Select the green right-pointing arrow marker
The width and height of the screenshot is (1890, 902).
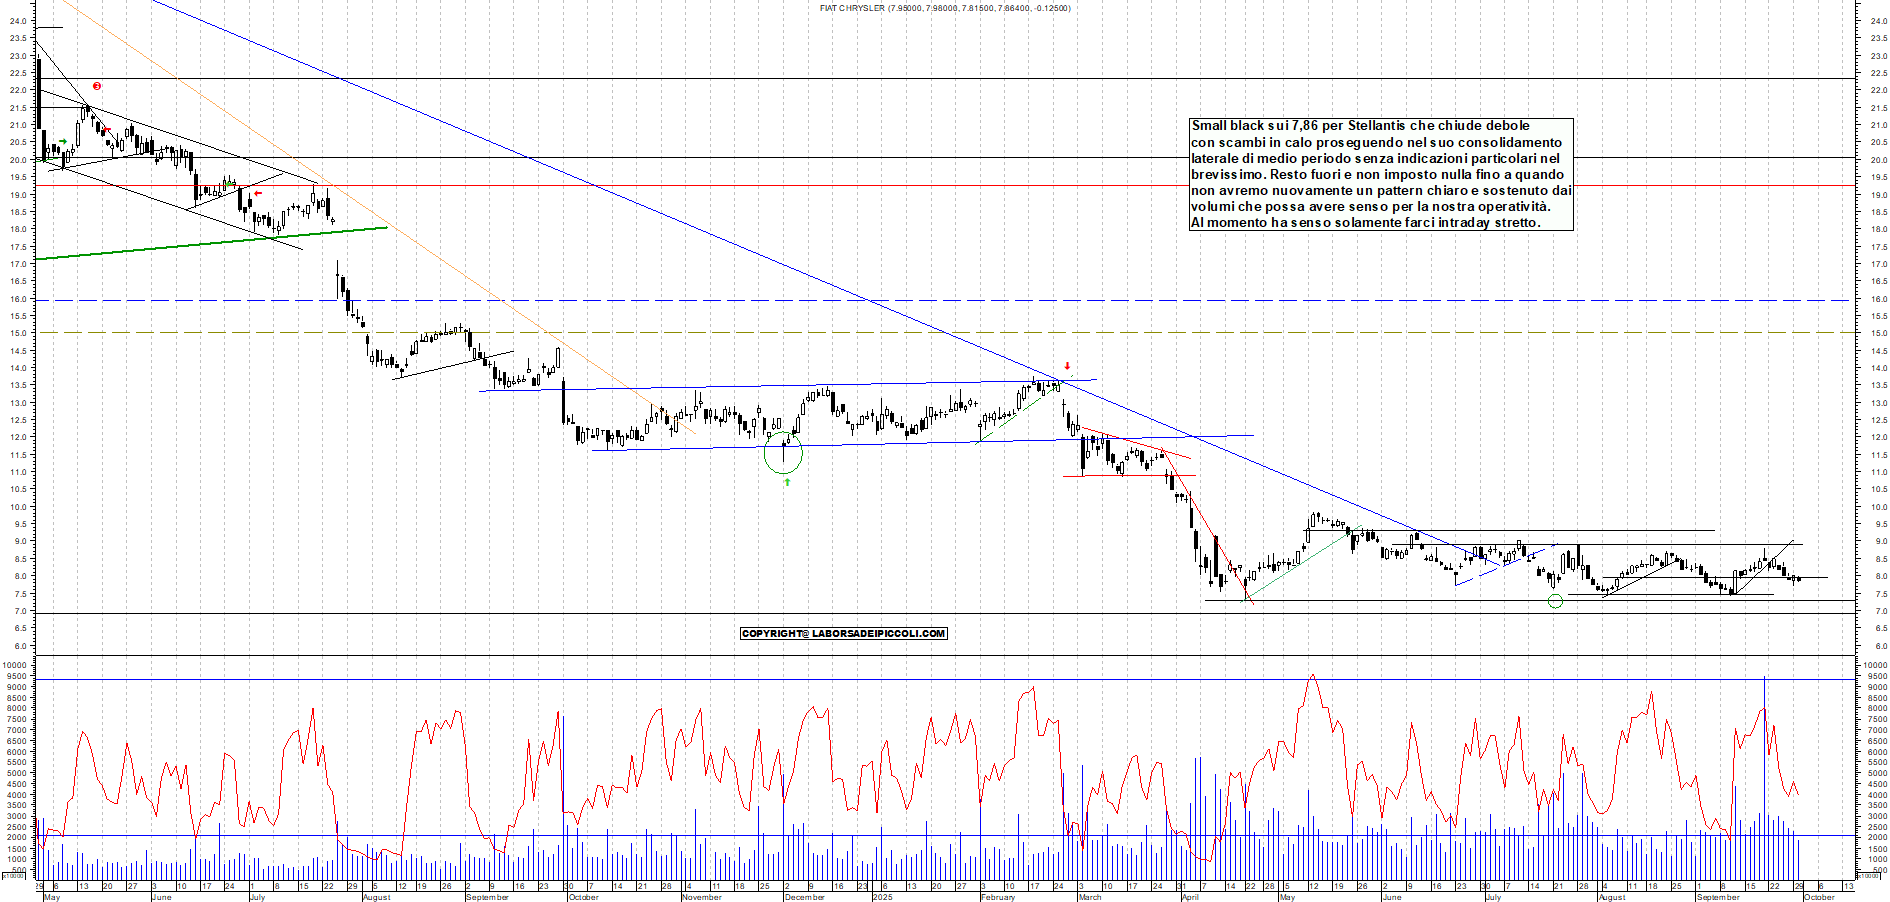tap(64, 142)
